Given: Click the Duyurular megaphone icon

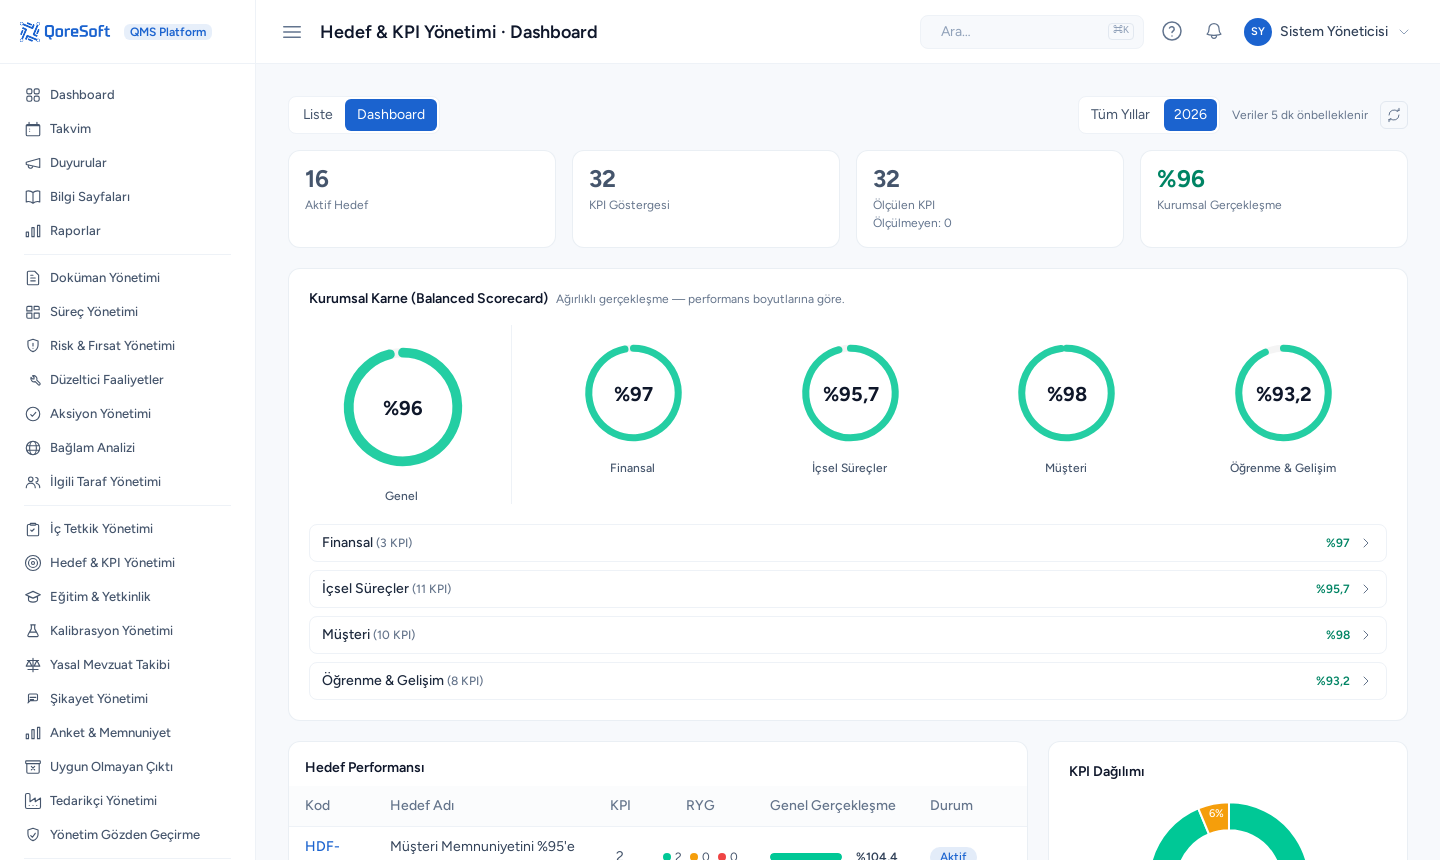Looking at the screenshot, I should click(x=33, y=163).
